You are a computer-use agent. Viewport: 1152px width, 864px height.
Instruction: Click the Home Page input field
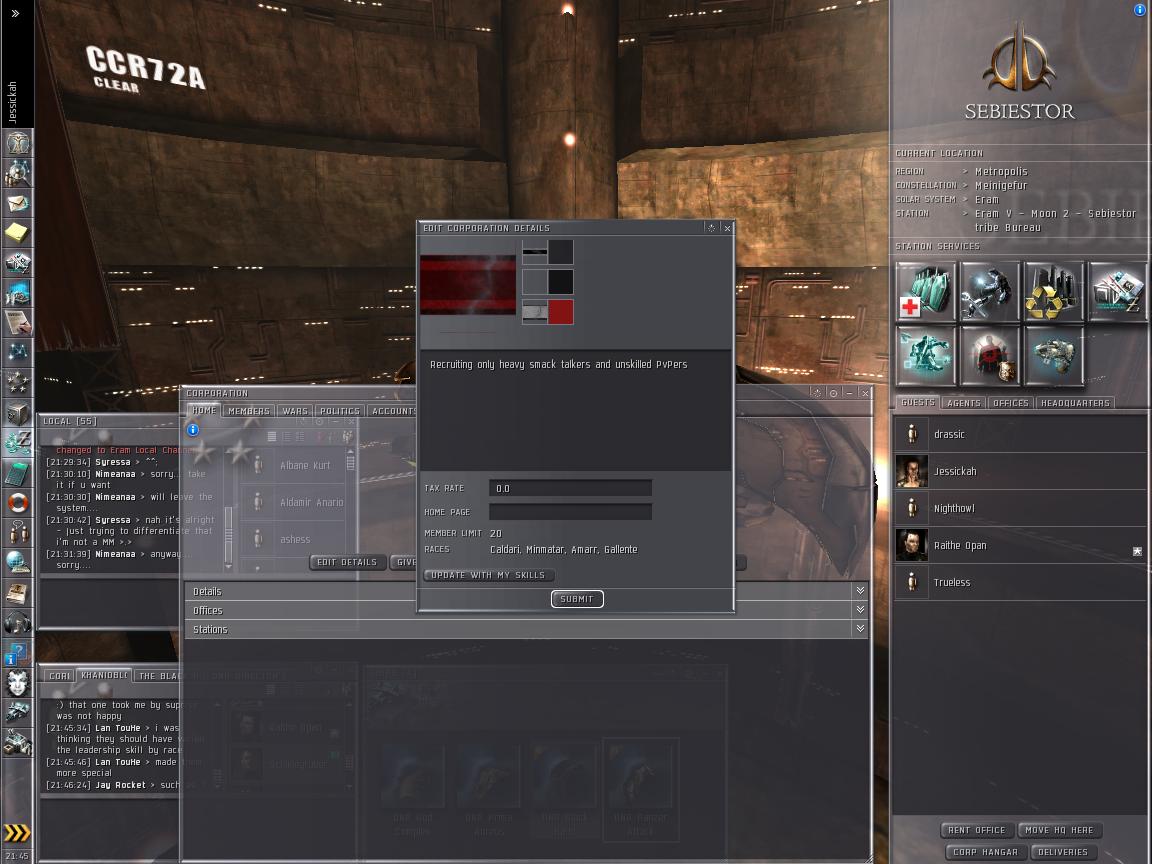coord(570,511)
